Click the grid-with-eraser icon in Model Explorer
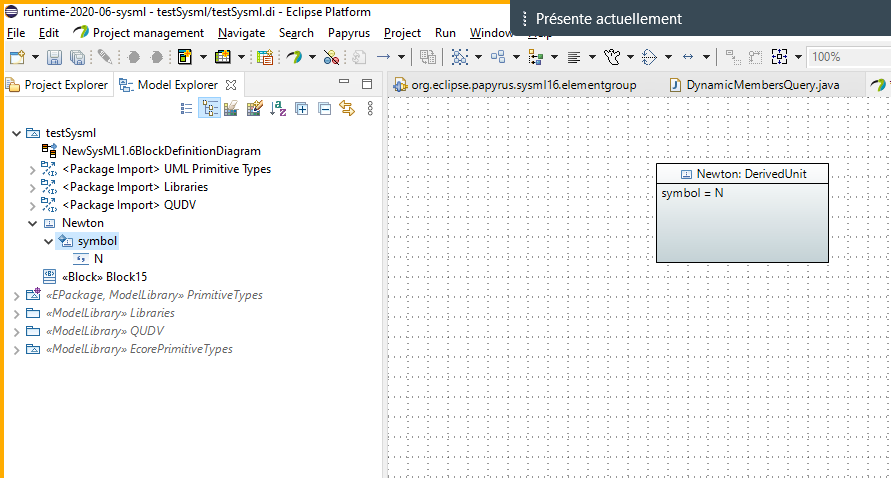The height and width of the screenshot is (478, 891). 231,108
